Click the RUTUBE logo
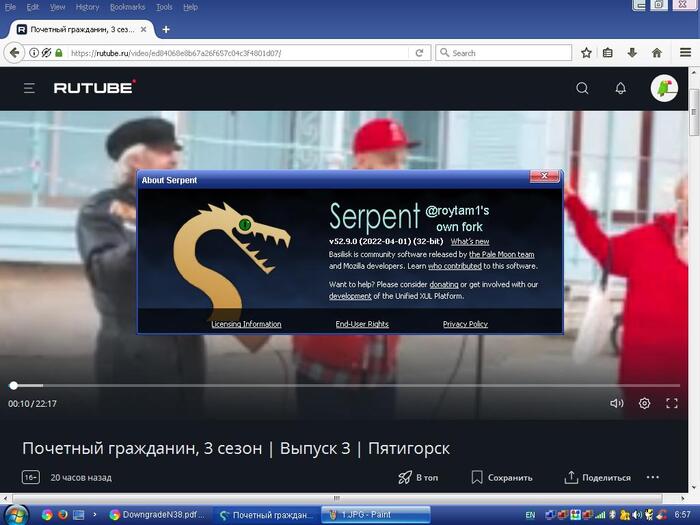The width and height of the screenshot is (700, 525). tap(95, 87)
